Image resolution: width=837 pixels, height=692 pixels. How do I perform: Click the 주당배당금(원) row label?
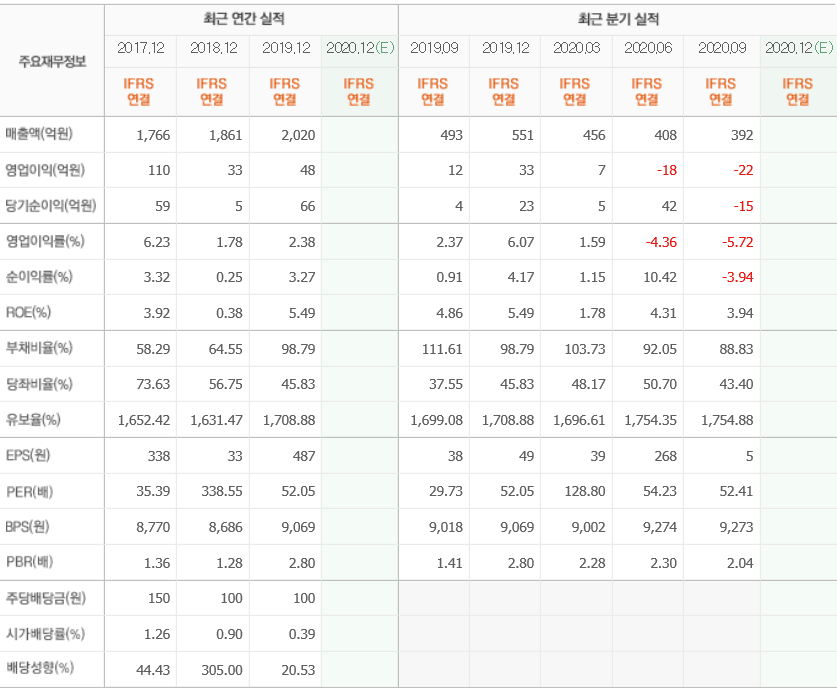[x=45, y=598]
